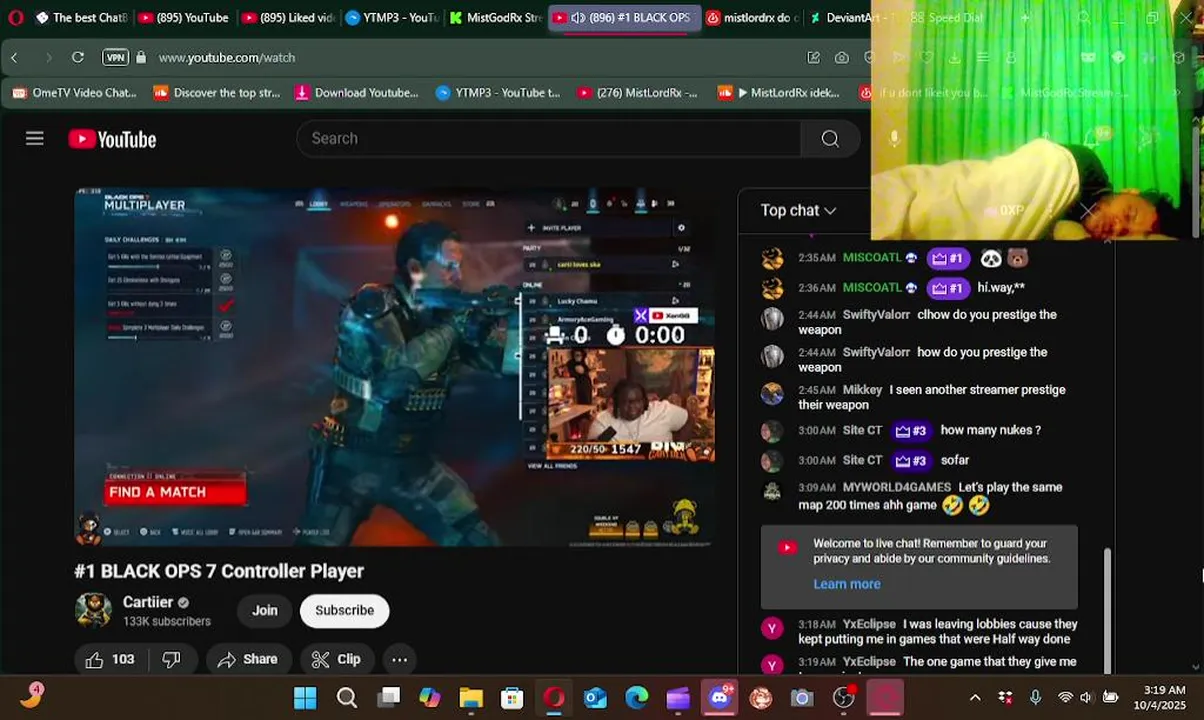Viewport: 1204px width, 720px height.
Task: Click the video player thumbnail area
Action: (394, 366)
